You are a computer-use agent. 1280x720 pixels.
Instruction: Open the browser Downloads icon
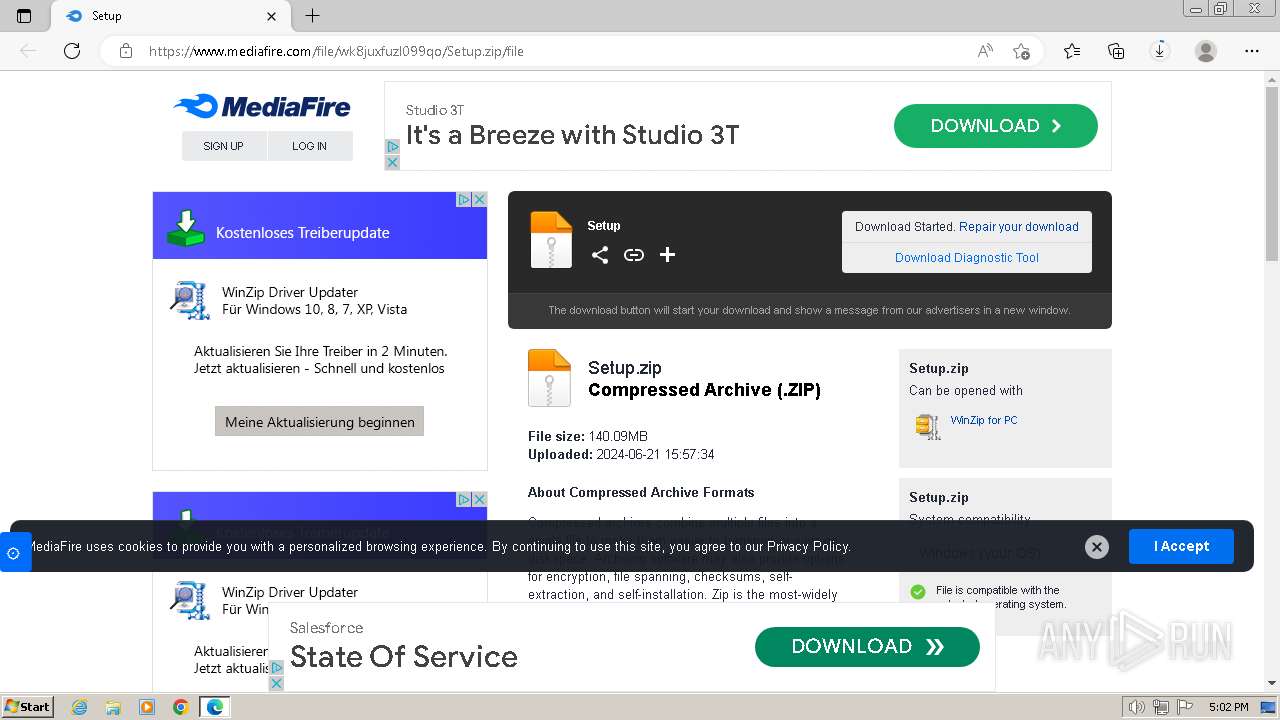(1160, 51)
